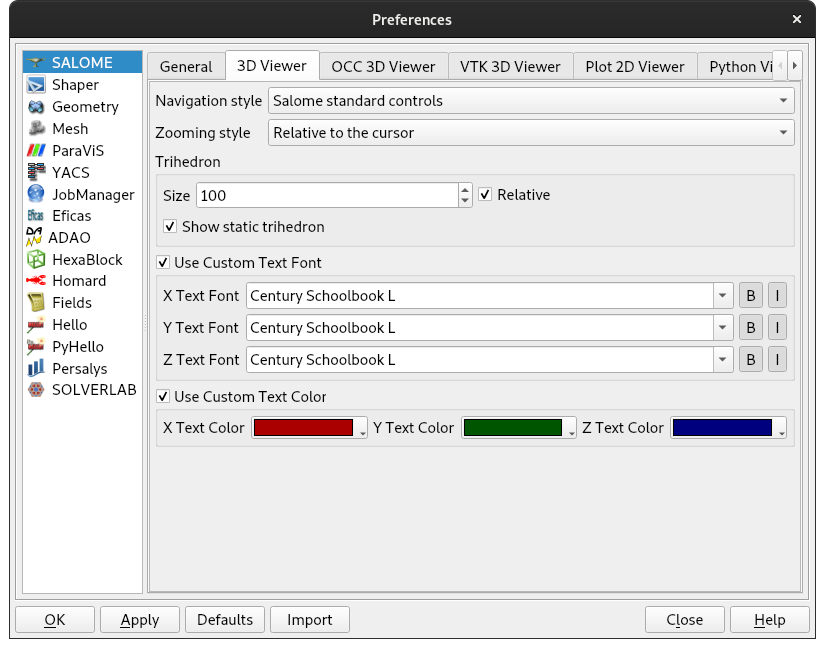
Task: Toggle italic for Y Text Font
Action: click(x=777, y=328)
